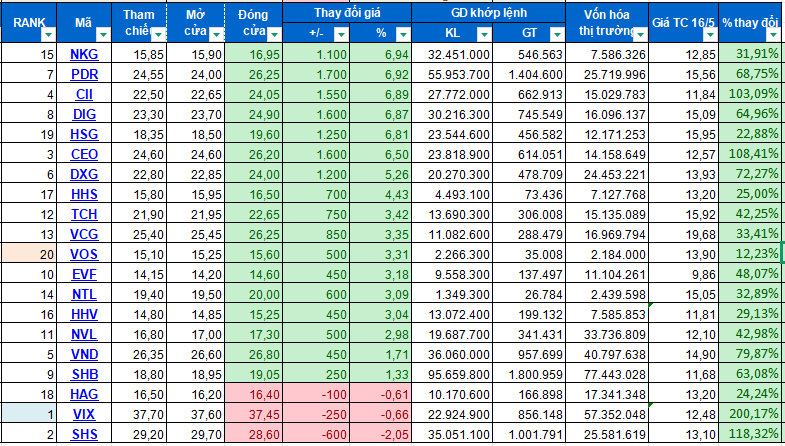Open the Đóng cửa filter dropdown
The image size is (785, 446).
tap(274, 34)
